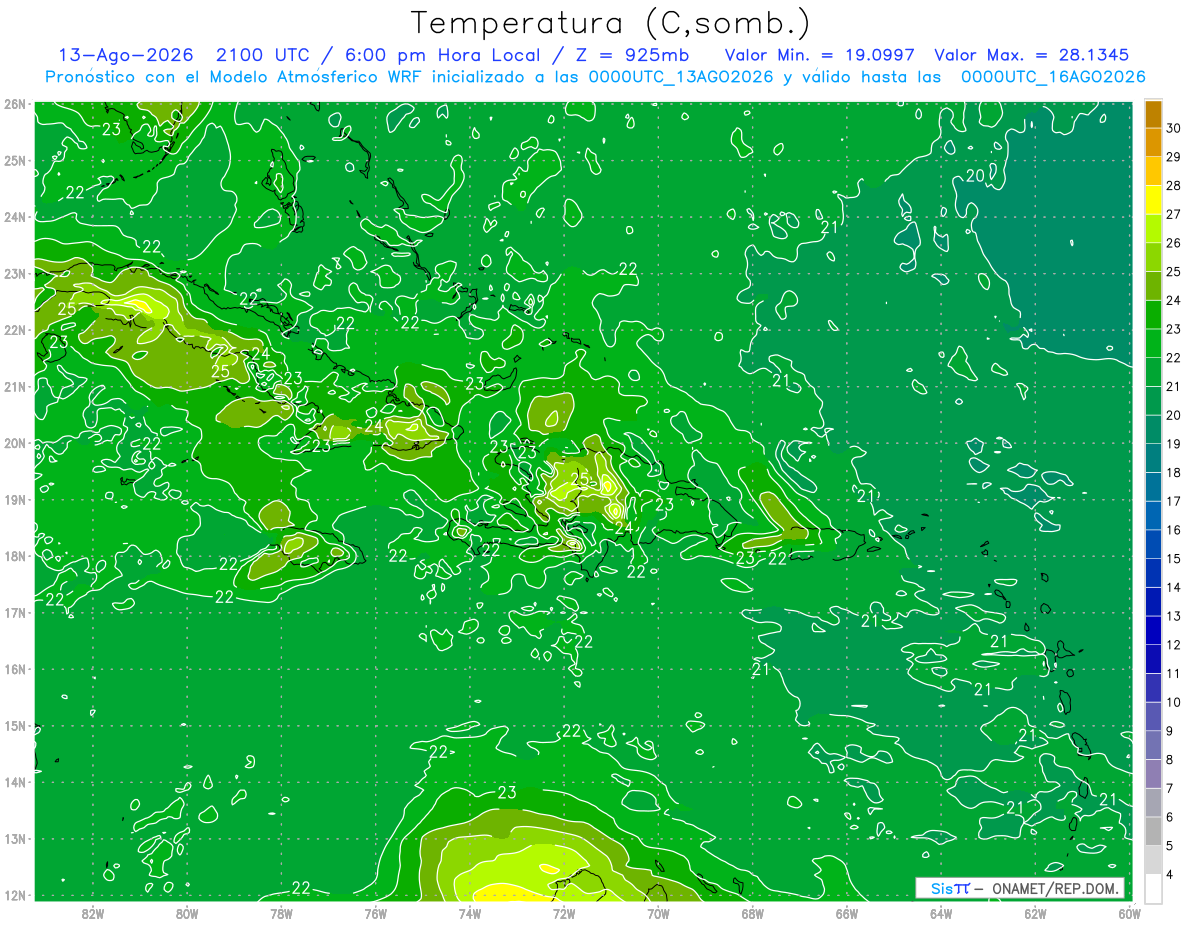Click 'Valor Min. = 19.0997' text
Viewport: 1200px width, 927px height.
point(820,55)
